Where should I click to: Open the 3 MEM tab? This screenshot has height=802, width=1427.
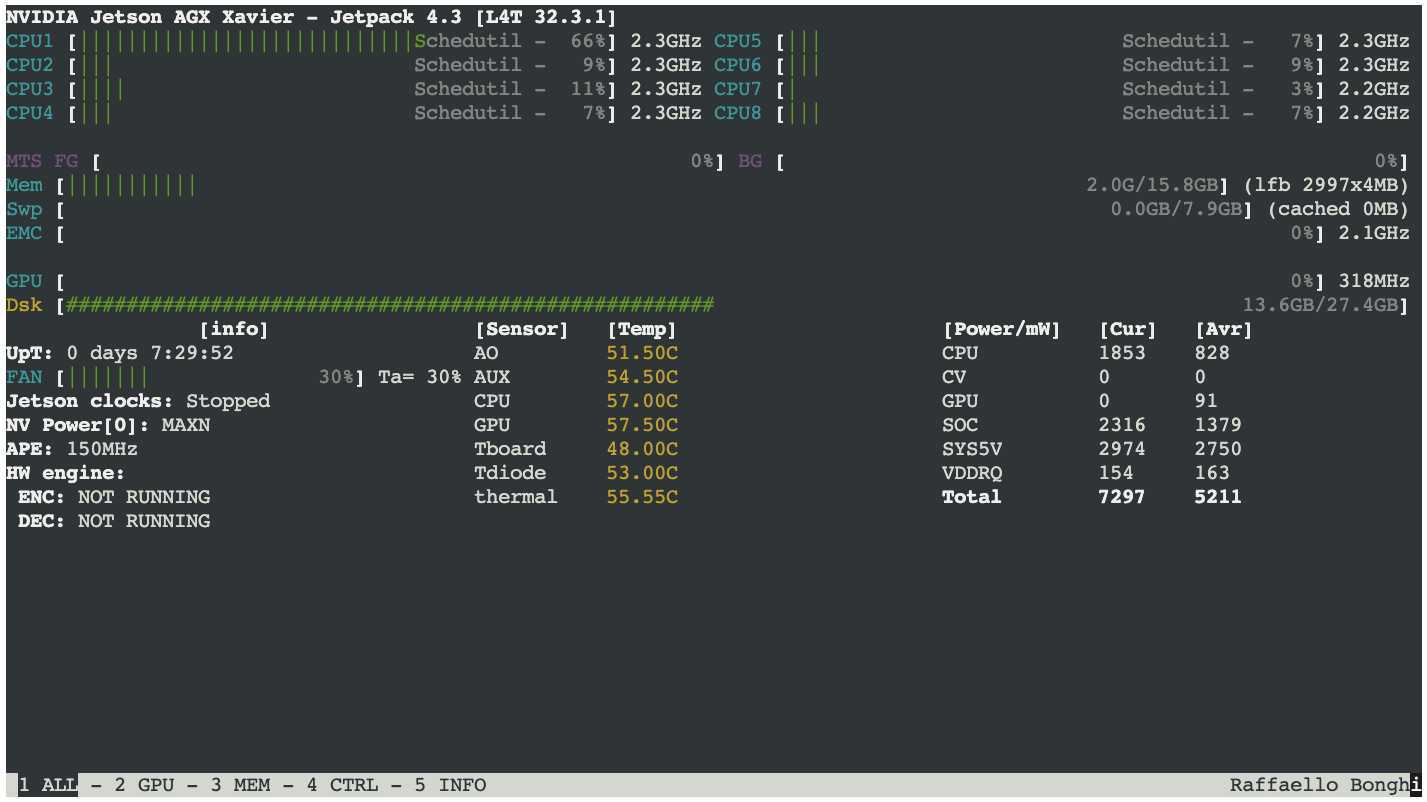240,785
